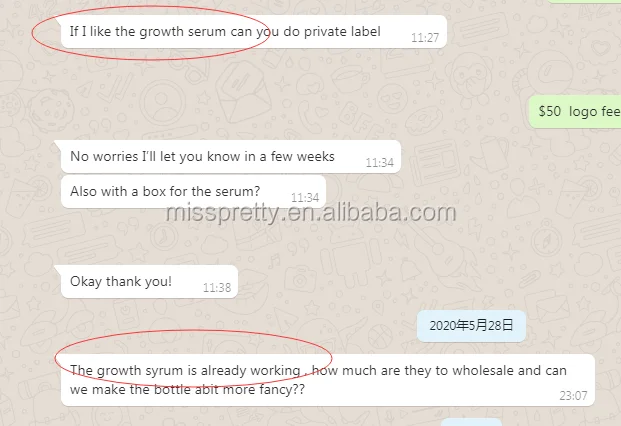Viewport: 621px width, 426px height.
Task: Click the 23:07 message timestamp
Action: click(573, 396)
